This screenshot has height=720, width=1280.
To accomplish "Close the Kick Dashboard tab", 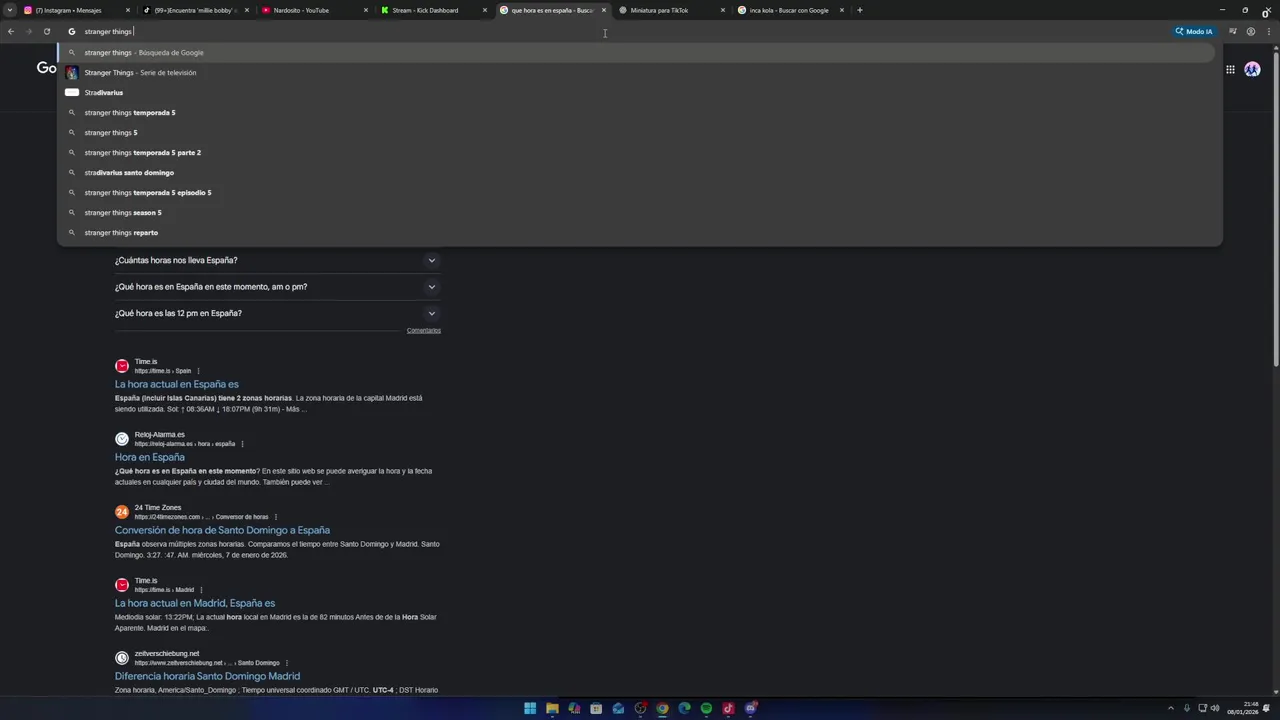I will [x=485, y=10].
